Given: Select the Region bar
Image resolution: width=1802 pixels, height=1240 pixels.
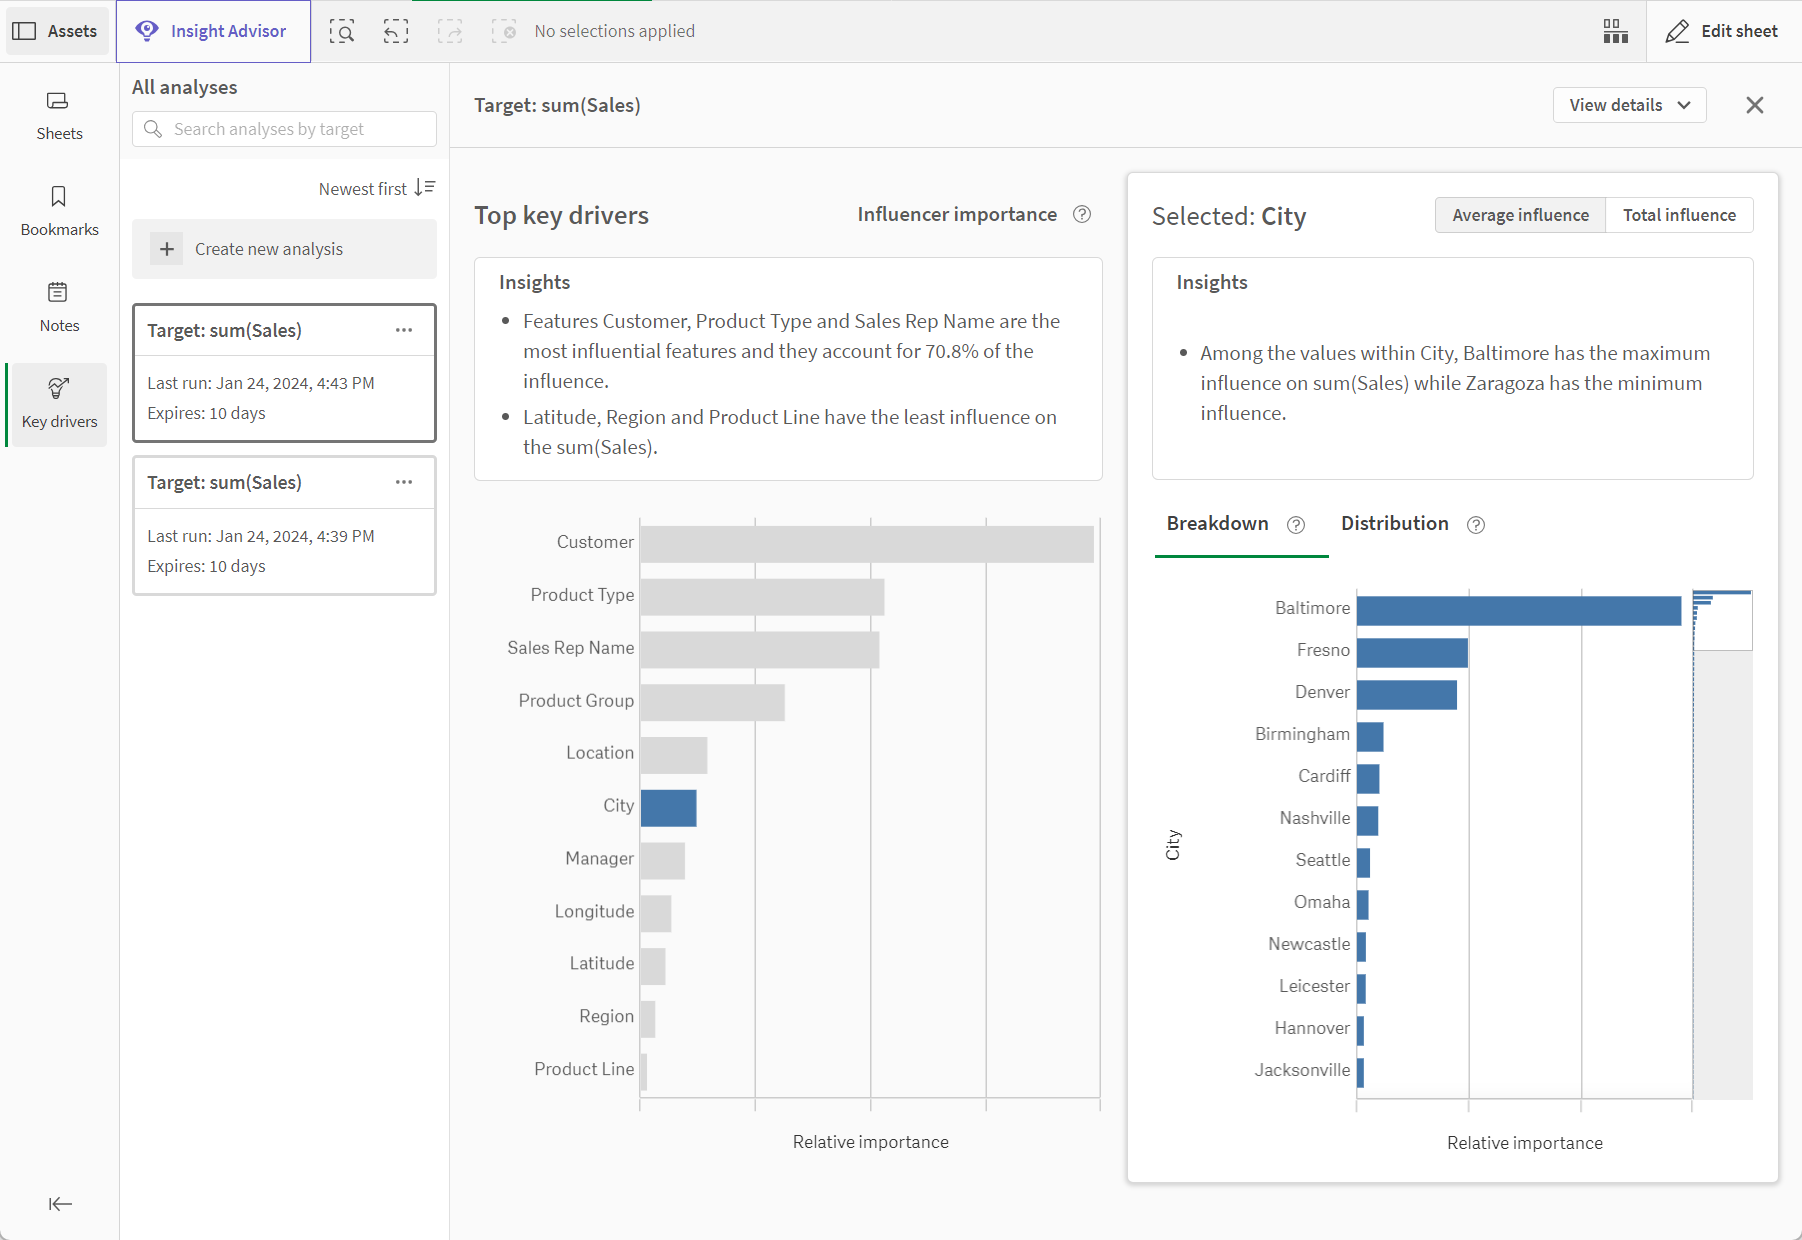Looking at the screenshot, I should (647, 1019).
